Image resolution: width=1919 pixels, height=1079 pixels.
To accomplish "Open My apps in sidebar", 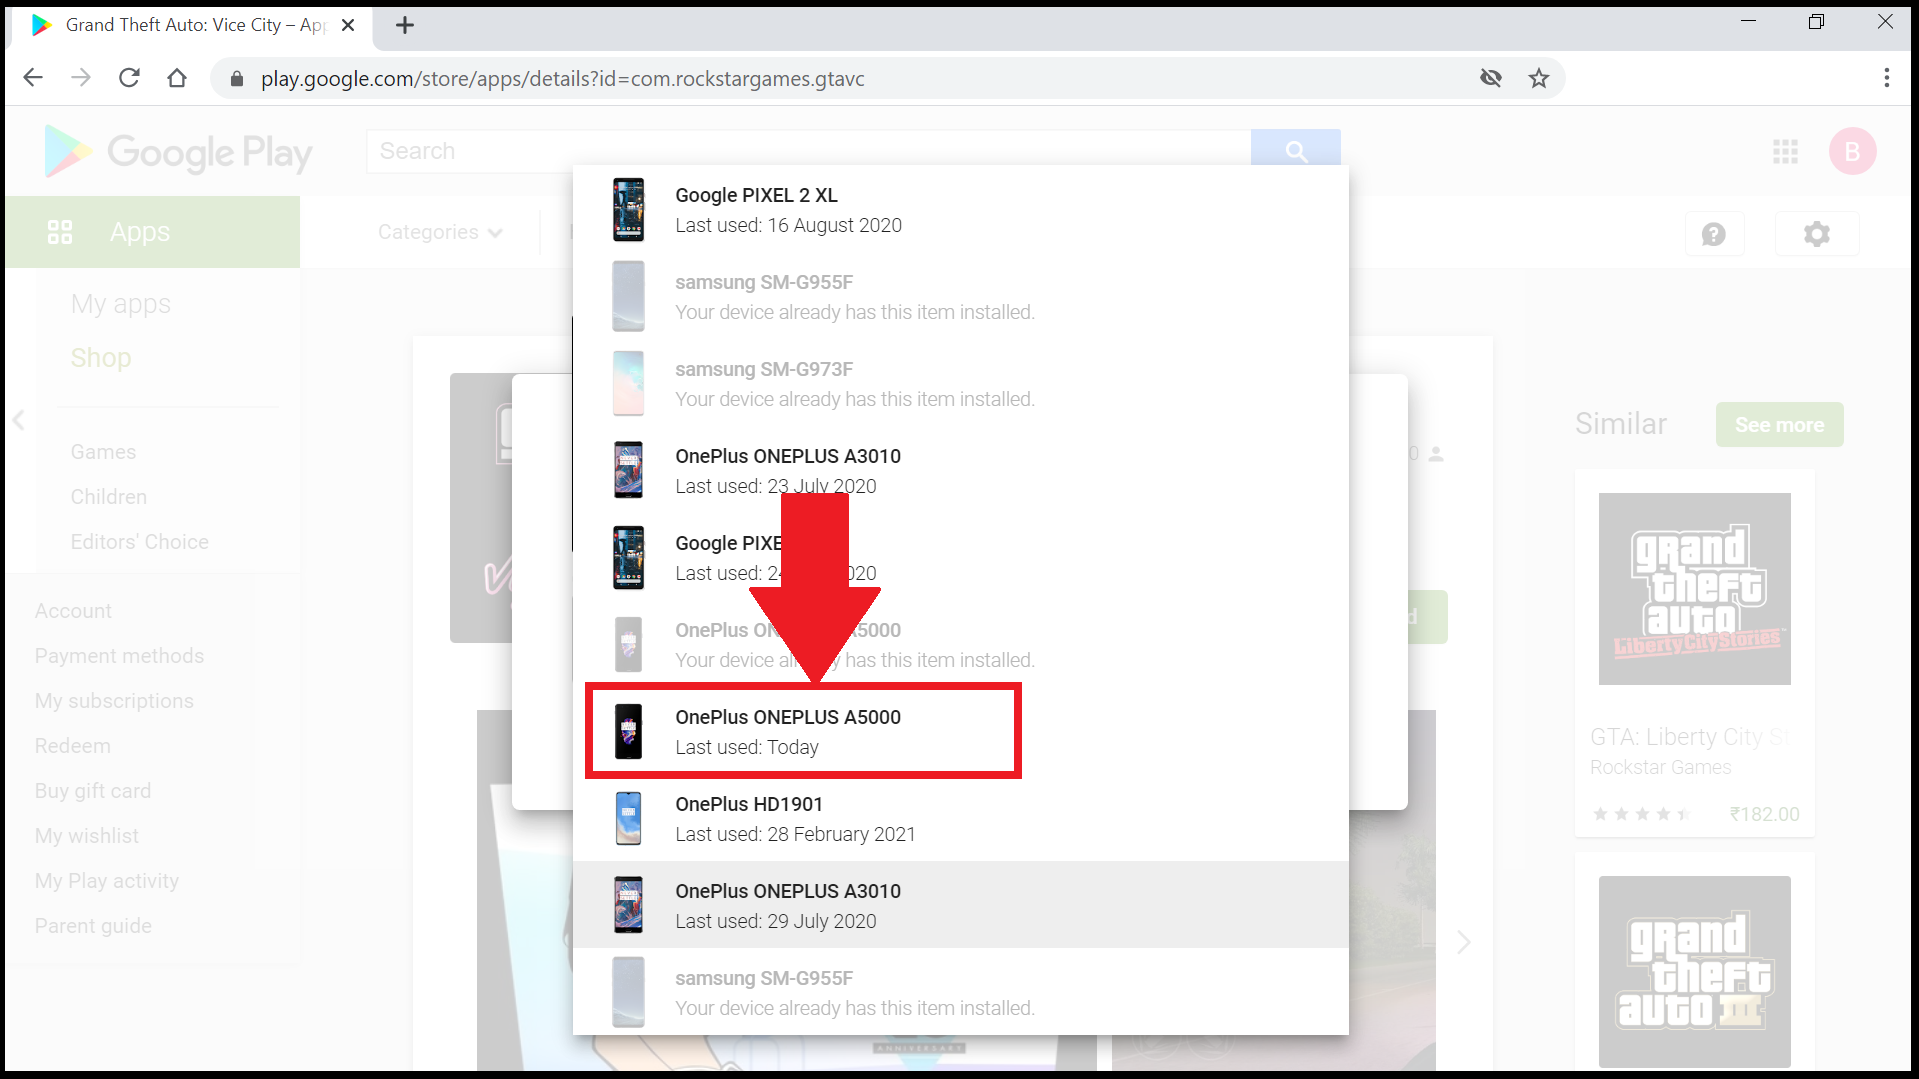I will (121, 304).
